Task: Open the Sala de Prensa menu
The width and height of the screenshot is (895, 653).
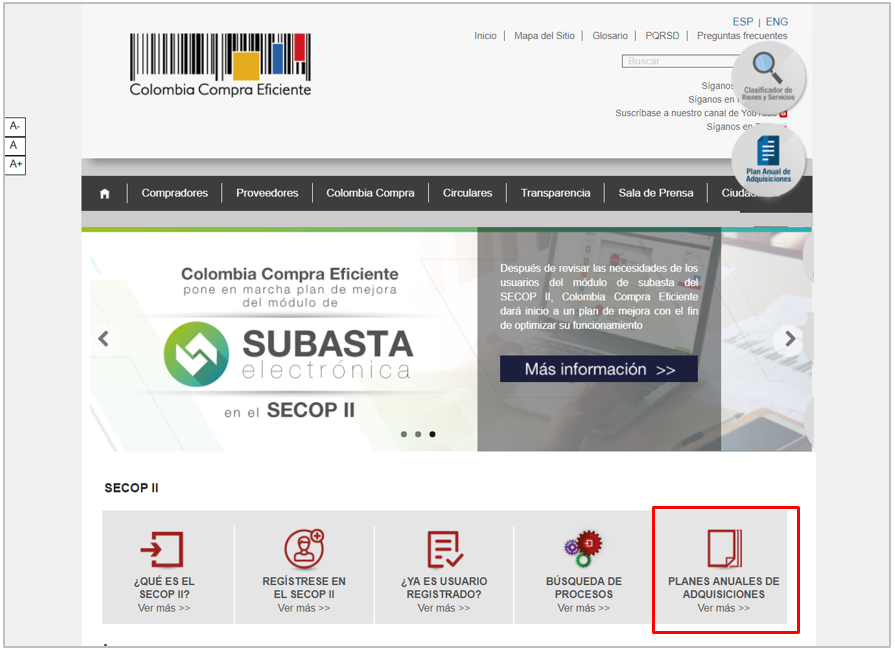Action: pos(656,193)
